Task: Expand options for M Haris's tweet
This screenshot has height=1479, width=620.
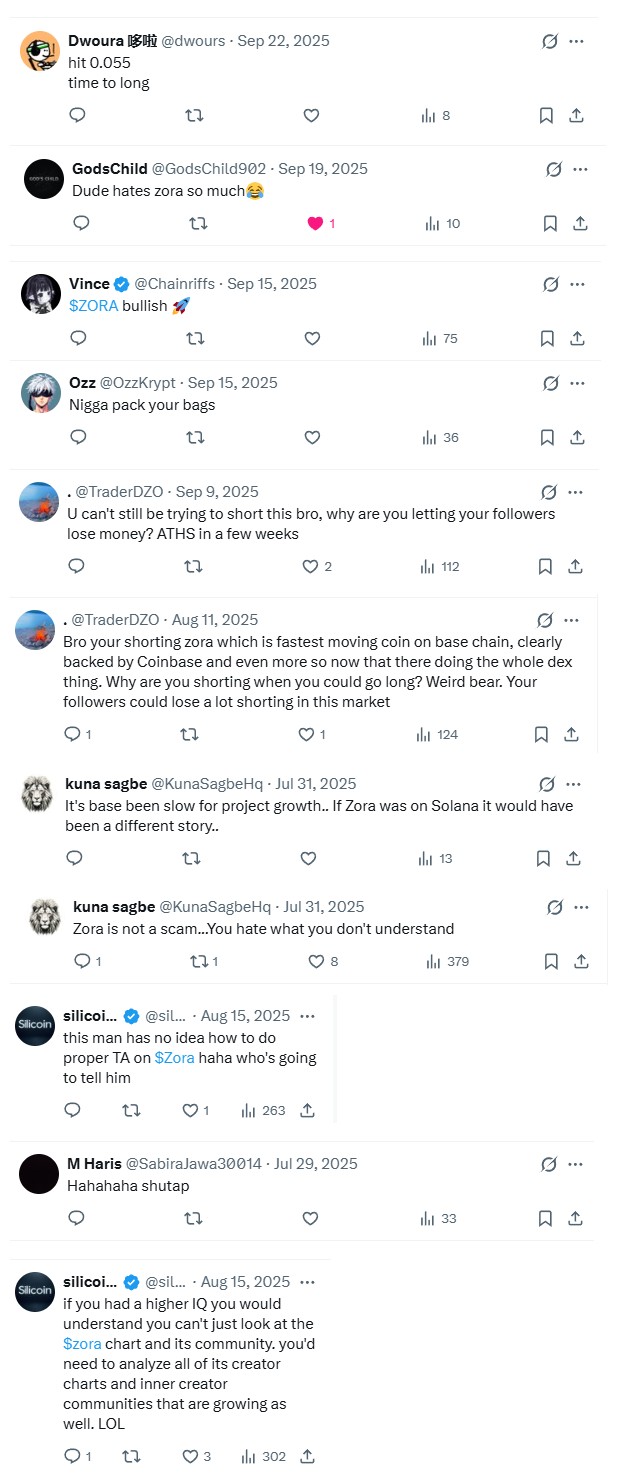Action: (575, 1164)
